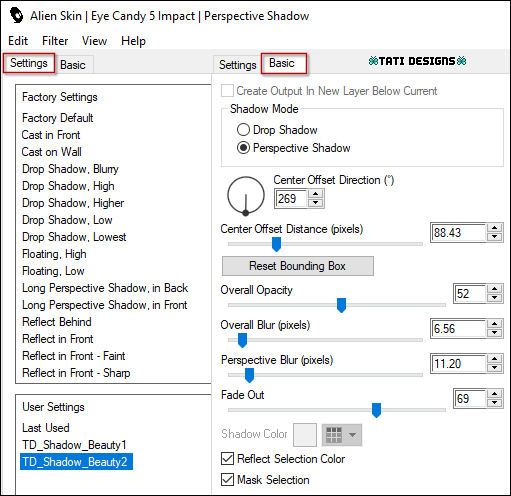511x496 pixels.
Task: Decrease Overall Opacity with down arrow
Action: [495, 298]
